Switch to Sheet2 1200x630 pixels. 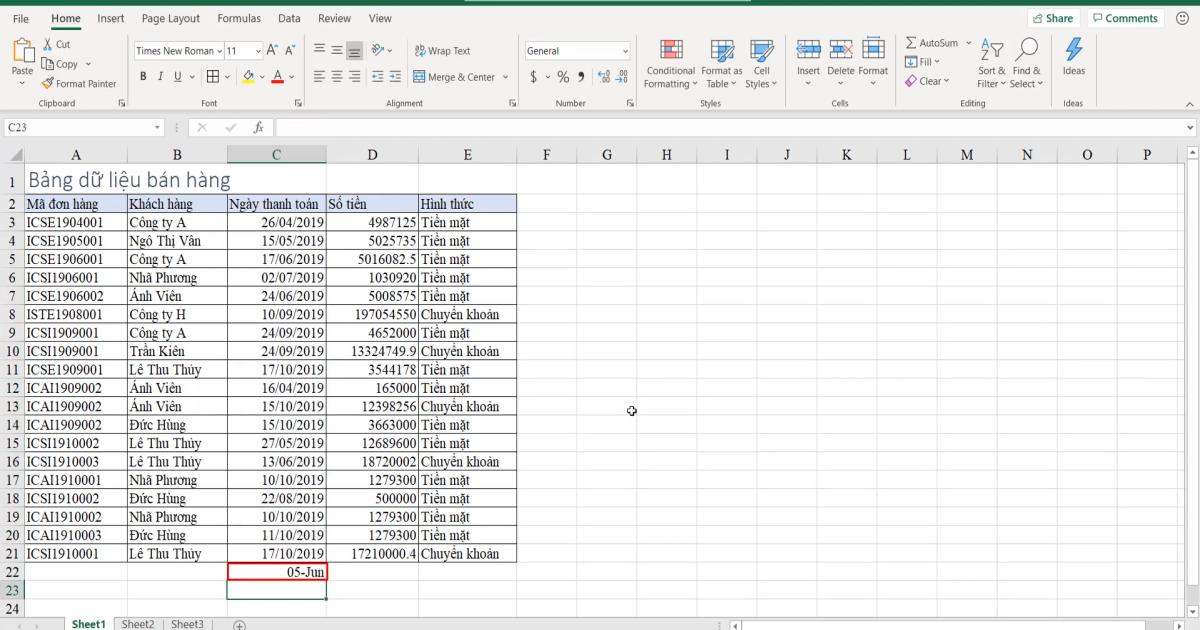click(x=138, y=623)
